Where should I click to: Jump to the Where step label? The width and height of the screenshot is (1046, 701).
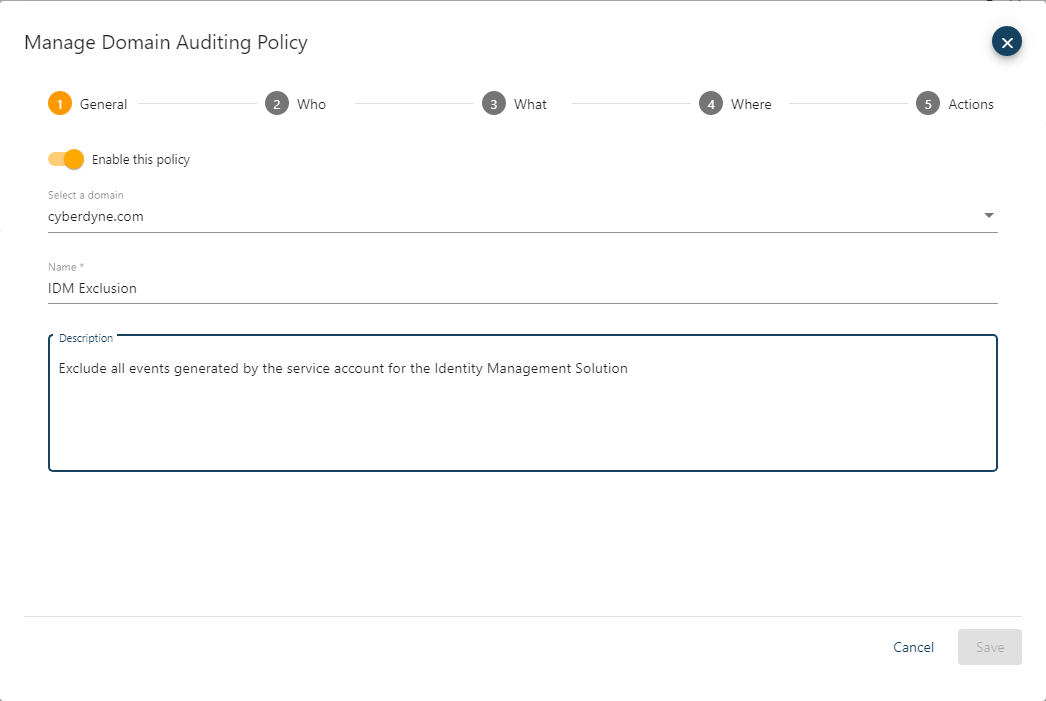(x=751, y=104)
